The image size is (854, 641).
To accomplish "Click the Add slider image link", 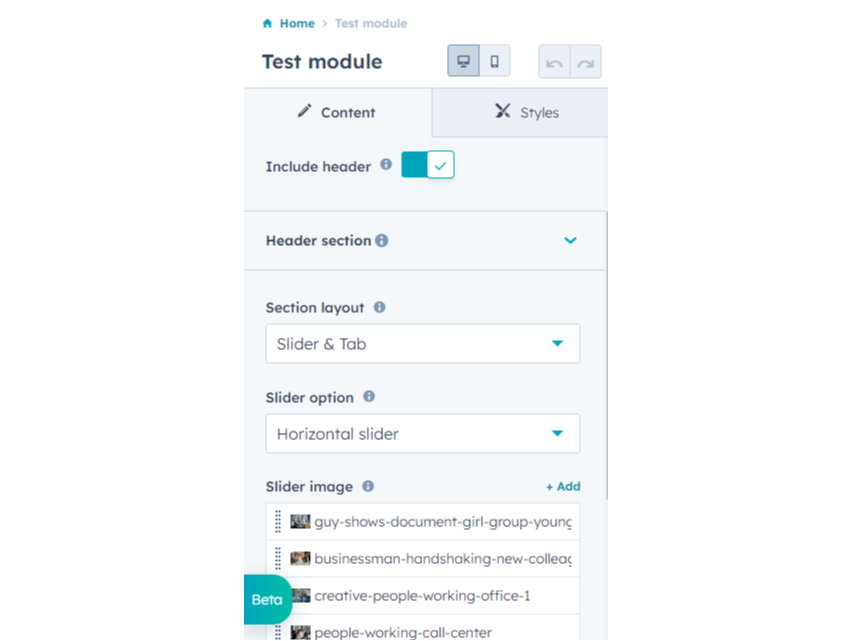I will [563, 487].
